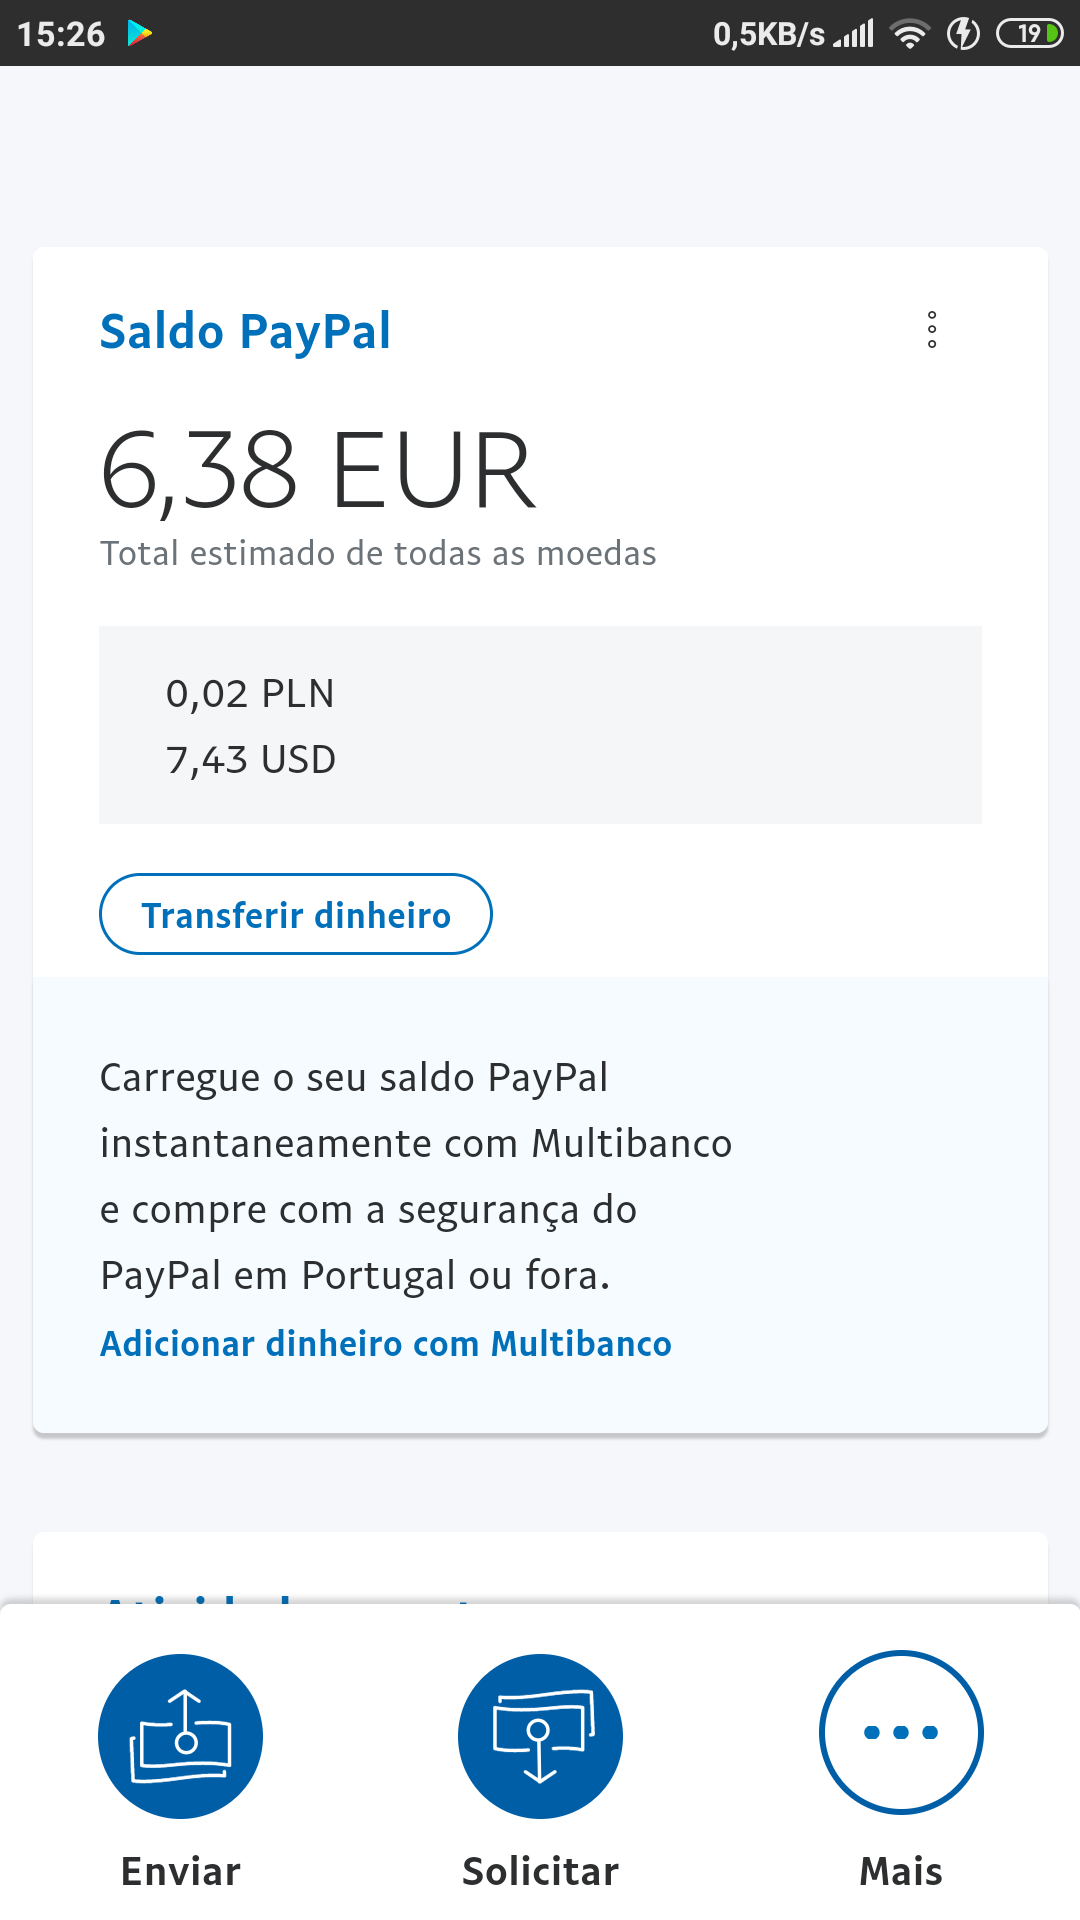Select the 7,43 USD balance row
Viewport: 1080px width, 1920px height.
coord(251,760)
